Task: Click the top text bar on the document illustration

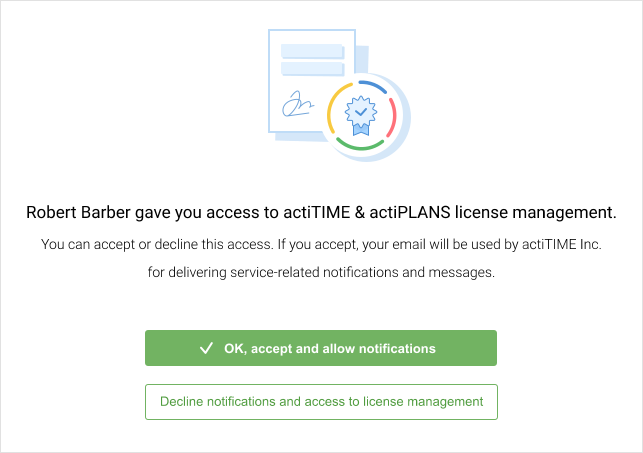Action: coord(313,49)
